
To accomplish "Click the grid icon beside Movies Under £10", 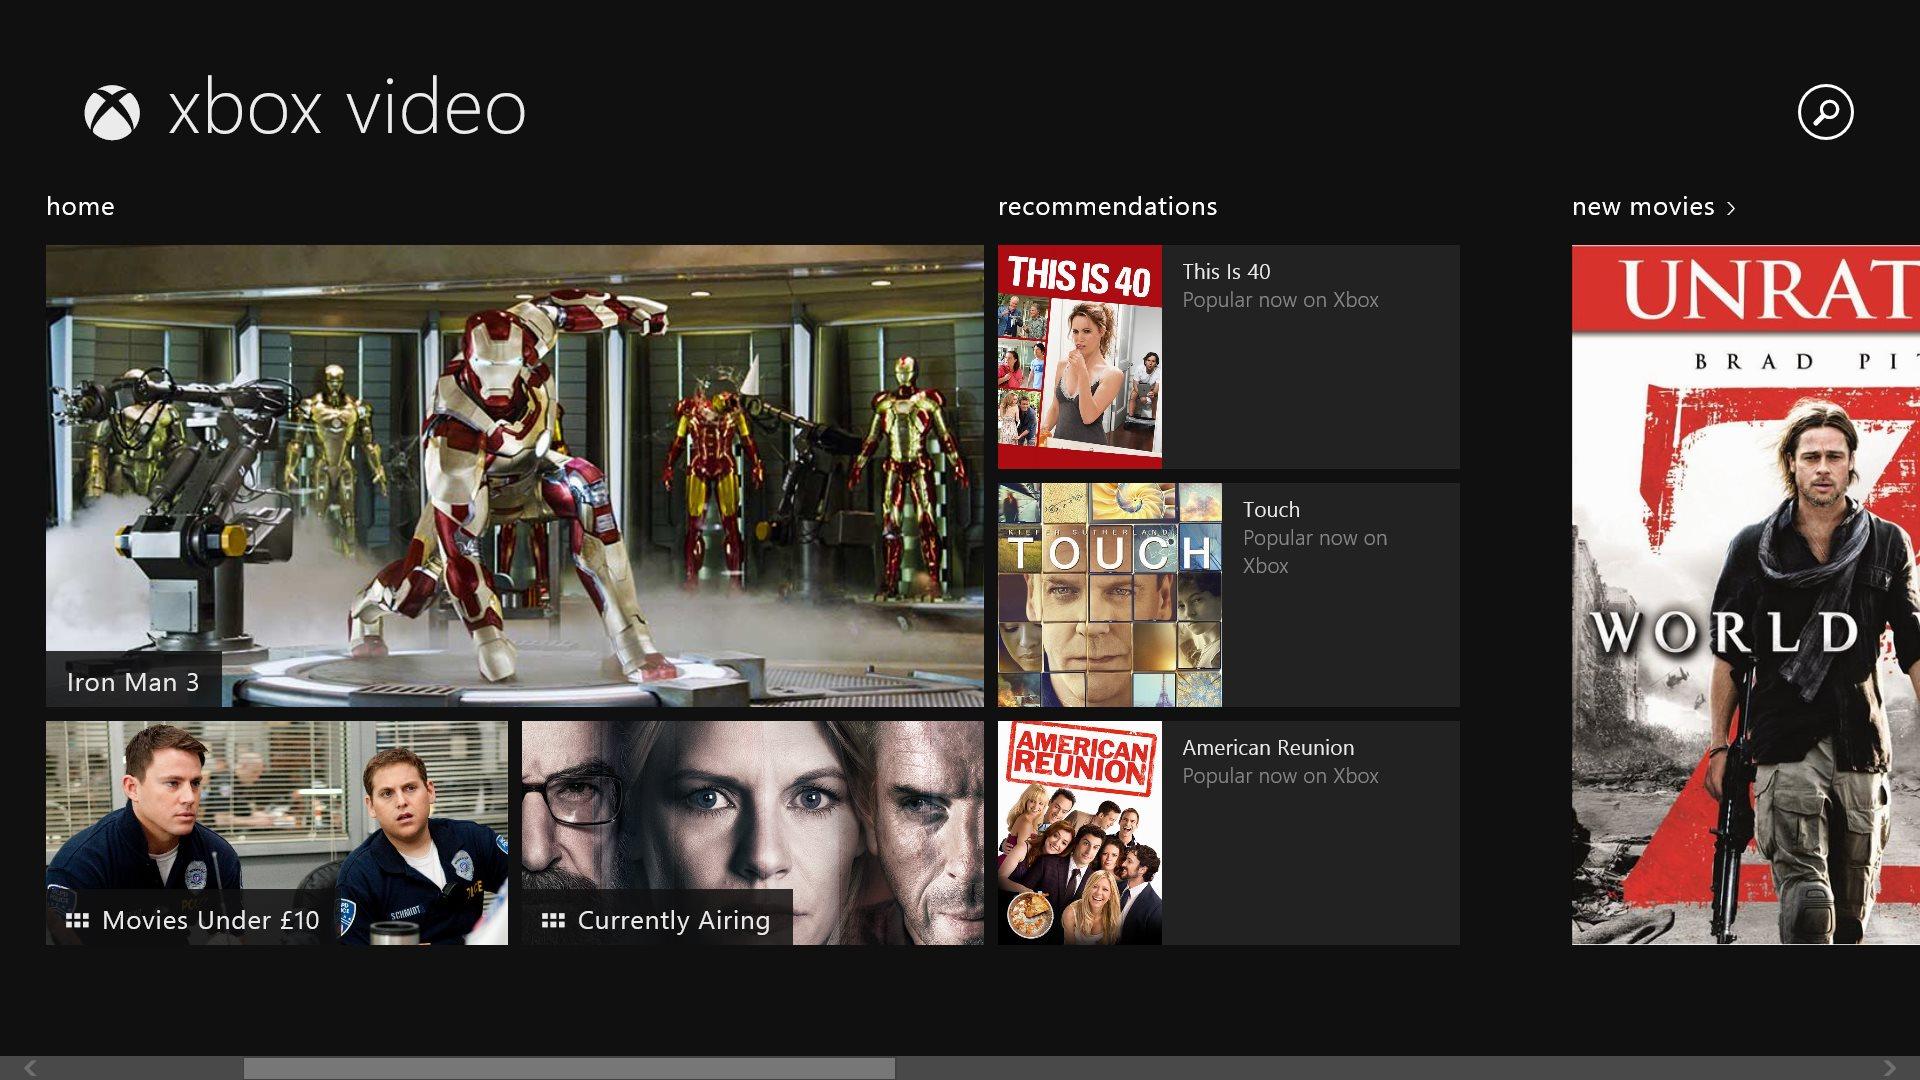I will click(77, 920).
